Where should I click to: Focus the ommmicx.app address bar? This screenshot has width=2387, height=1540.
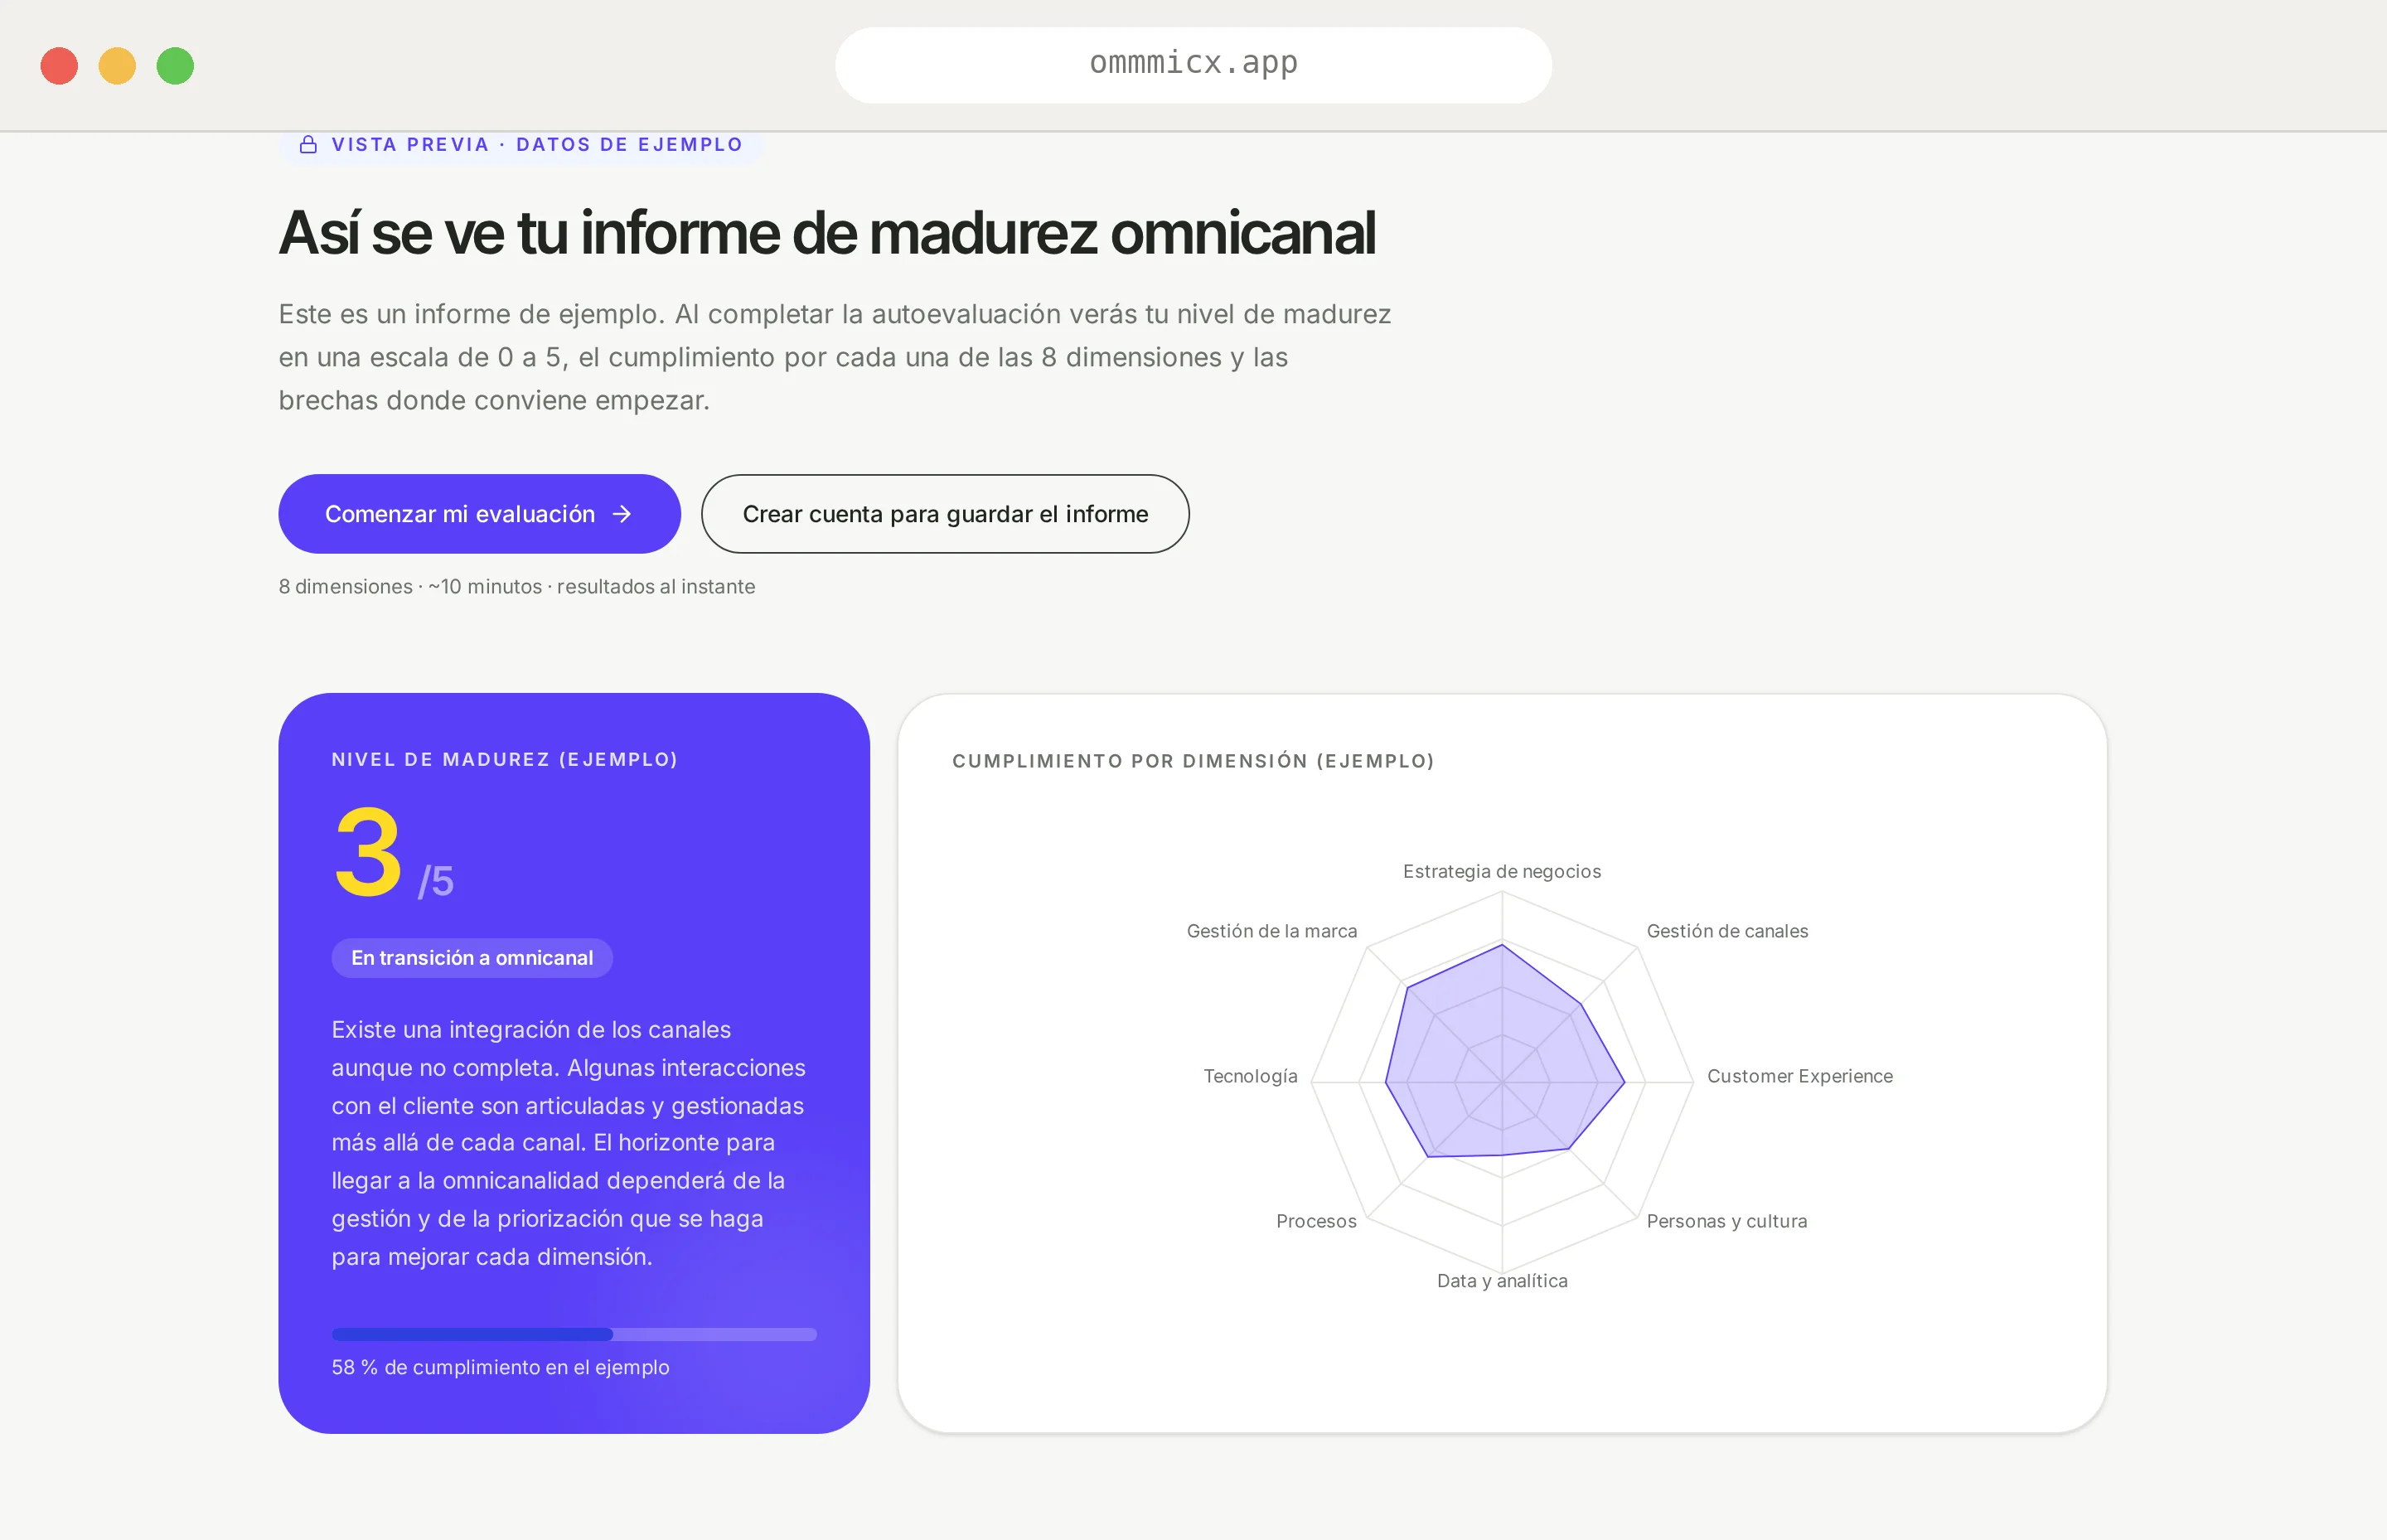(x=1193, y=65)
